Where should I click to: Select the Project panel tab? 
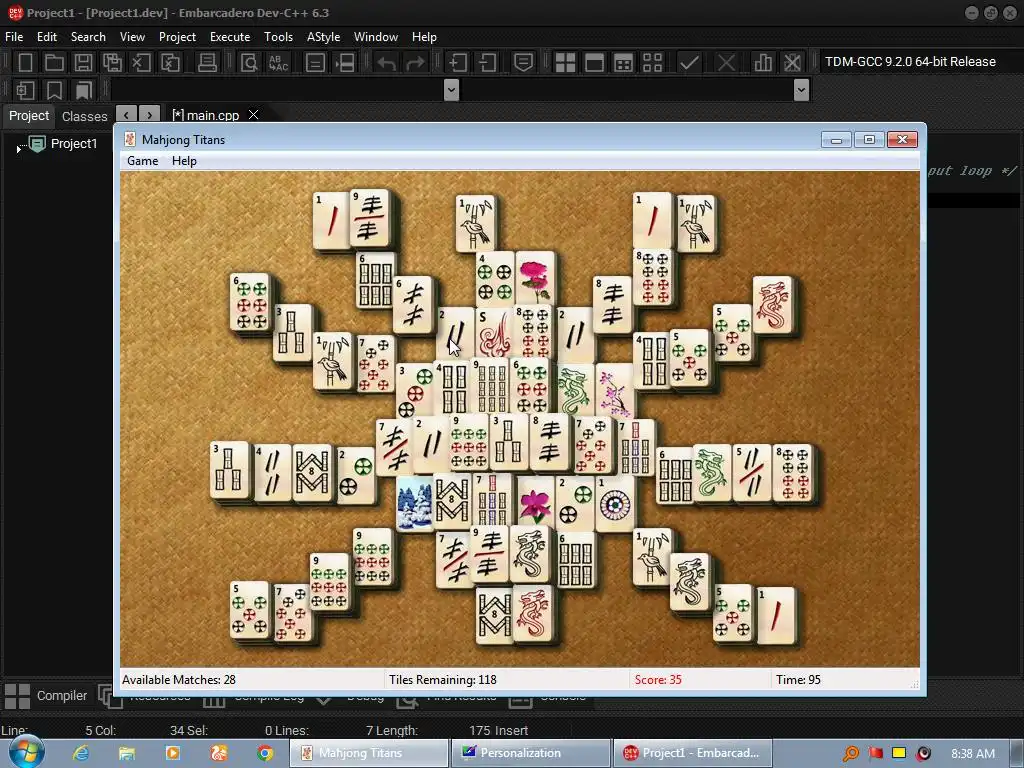29,116
